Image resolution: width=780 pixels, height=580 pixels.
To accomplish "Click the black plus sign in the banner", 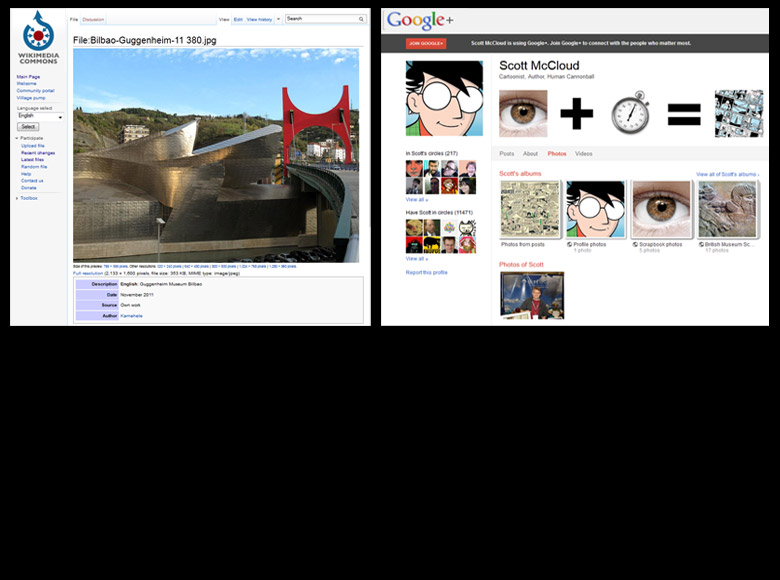I will tap(576, 113).
